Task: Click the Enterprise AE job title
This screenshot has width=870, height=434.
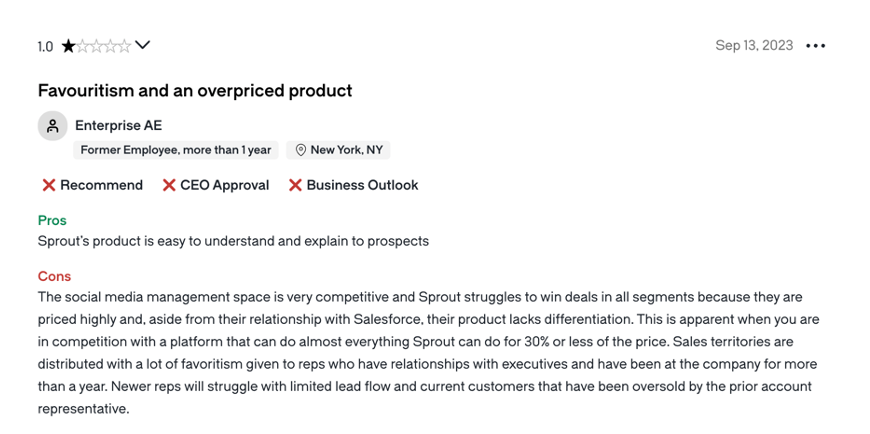Action: (x=118, y=125)
